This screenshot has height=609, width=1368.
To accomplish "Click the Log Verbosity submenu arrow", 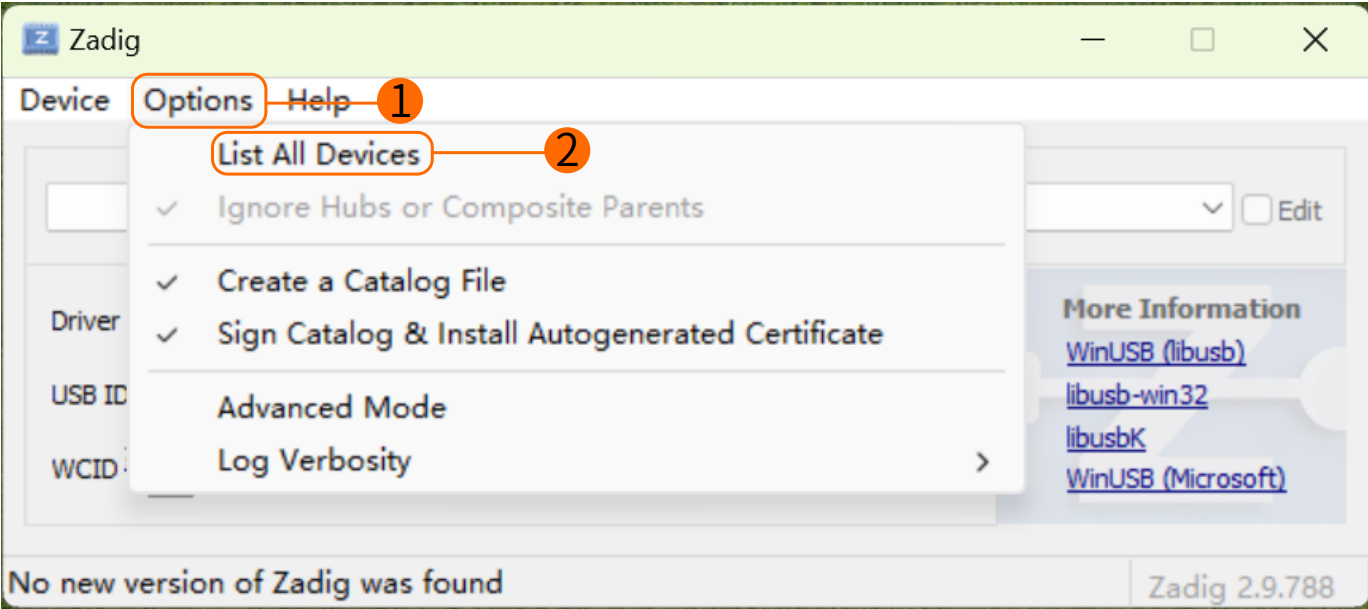I will pyautogui.click(x=983, y=462).
